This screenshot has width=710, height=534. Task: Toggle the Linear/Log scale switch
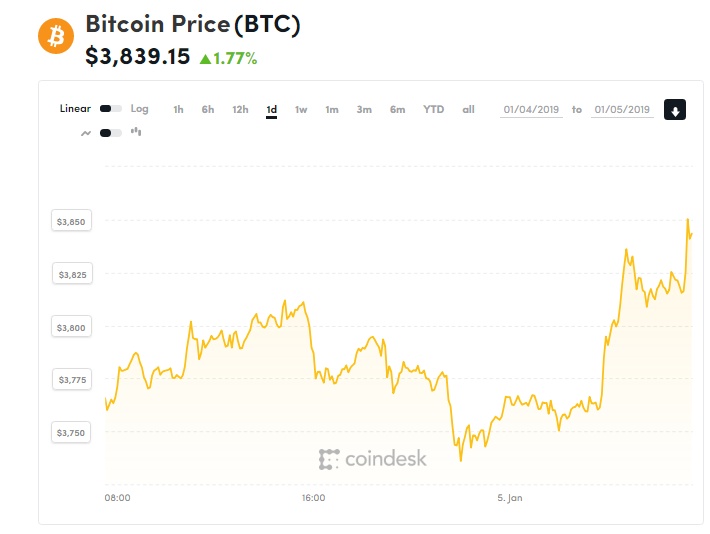pos(111,109)
